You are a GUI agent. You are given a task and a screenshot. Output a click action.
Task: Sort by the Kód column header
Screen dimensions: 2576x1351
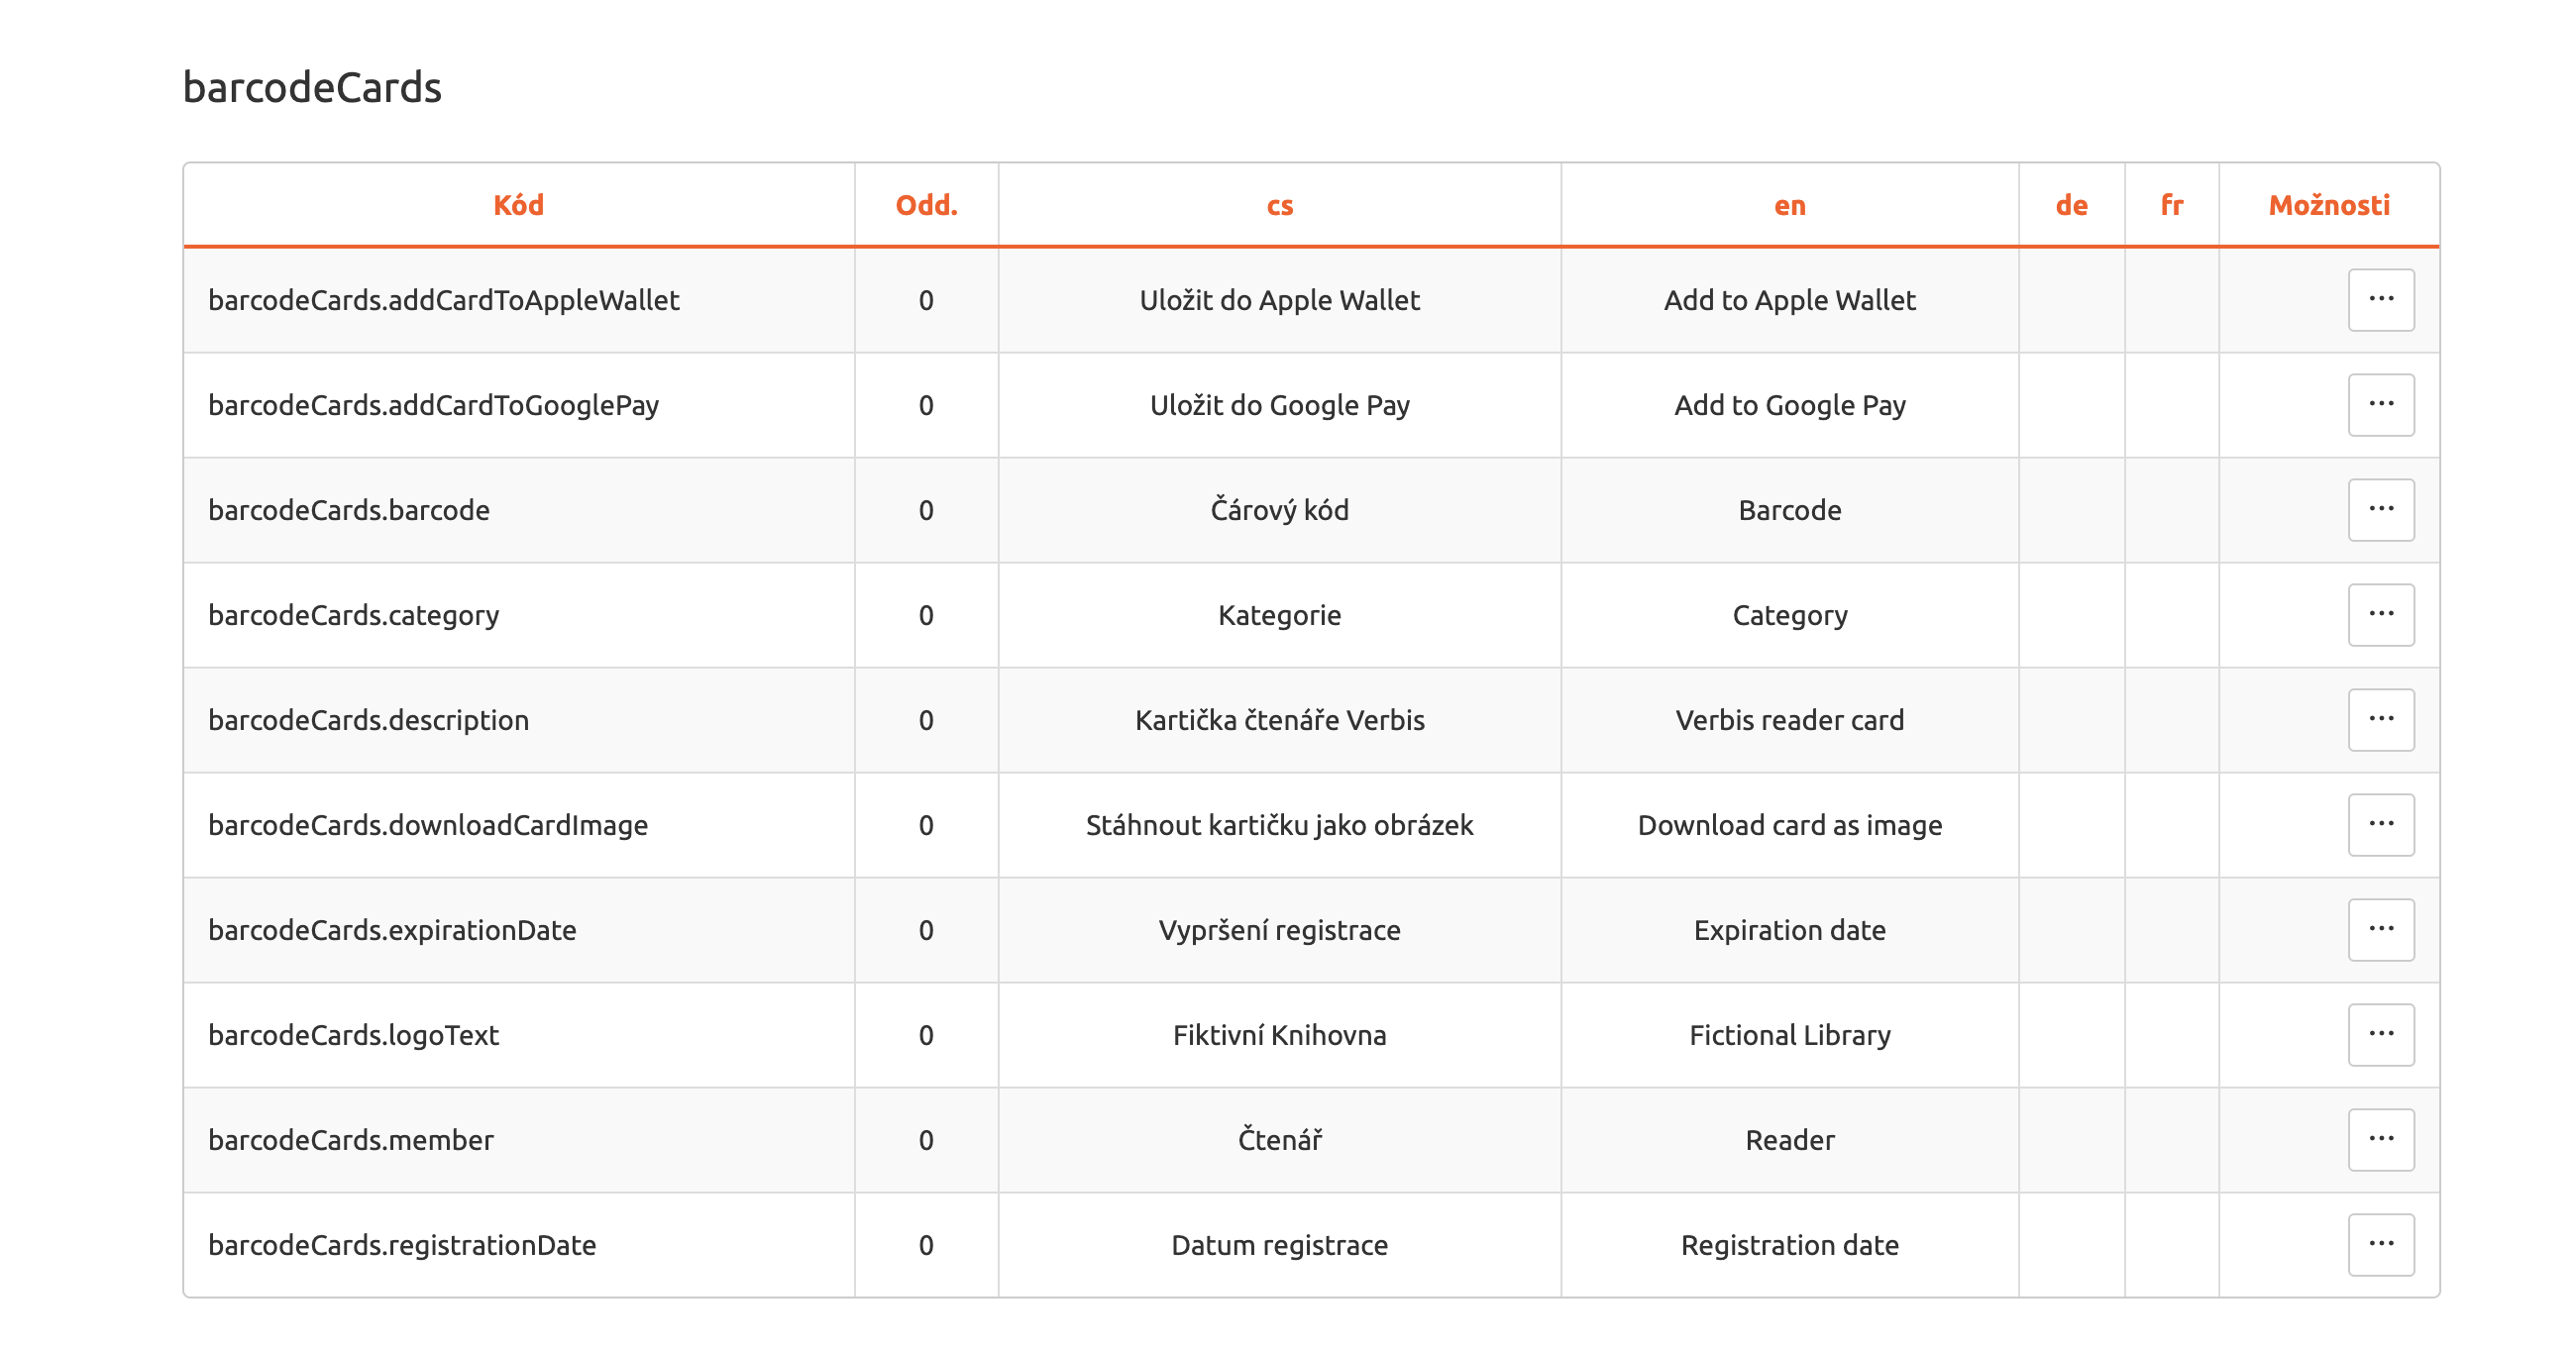tap(518, 205)
